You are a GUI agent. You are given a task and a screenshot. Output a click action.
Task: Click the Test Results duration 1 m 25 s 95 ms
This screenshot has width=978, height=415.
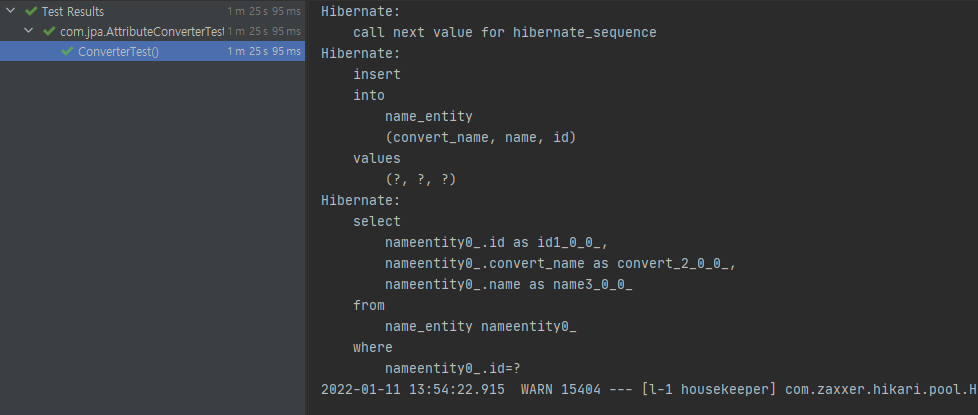tap(264, 11)
